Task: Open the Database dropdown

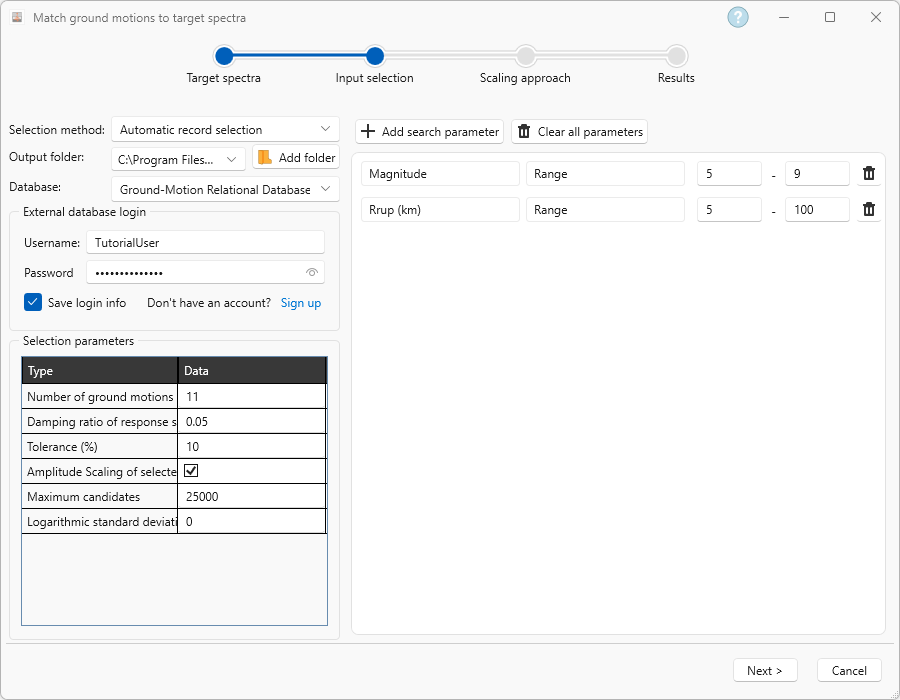Action: coord(225,189)
